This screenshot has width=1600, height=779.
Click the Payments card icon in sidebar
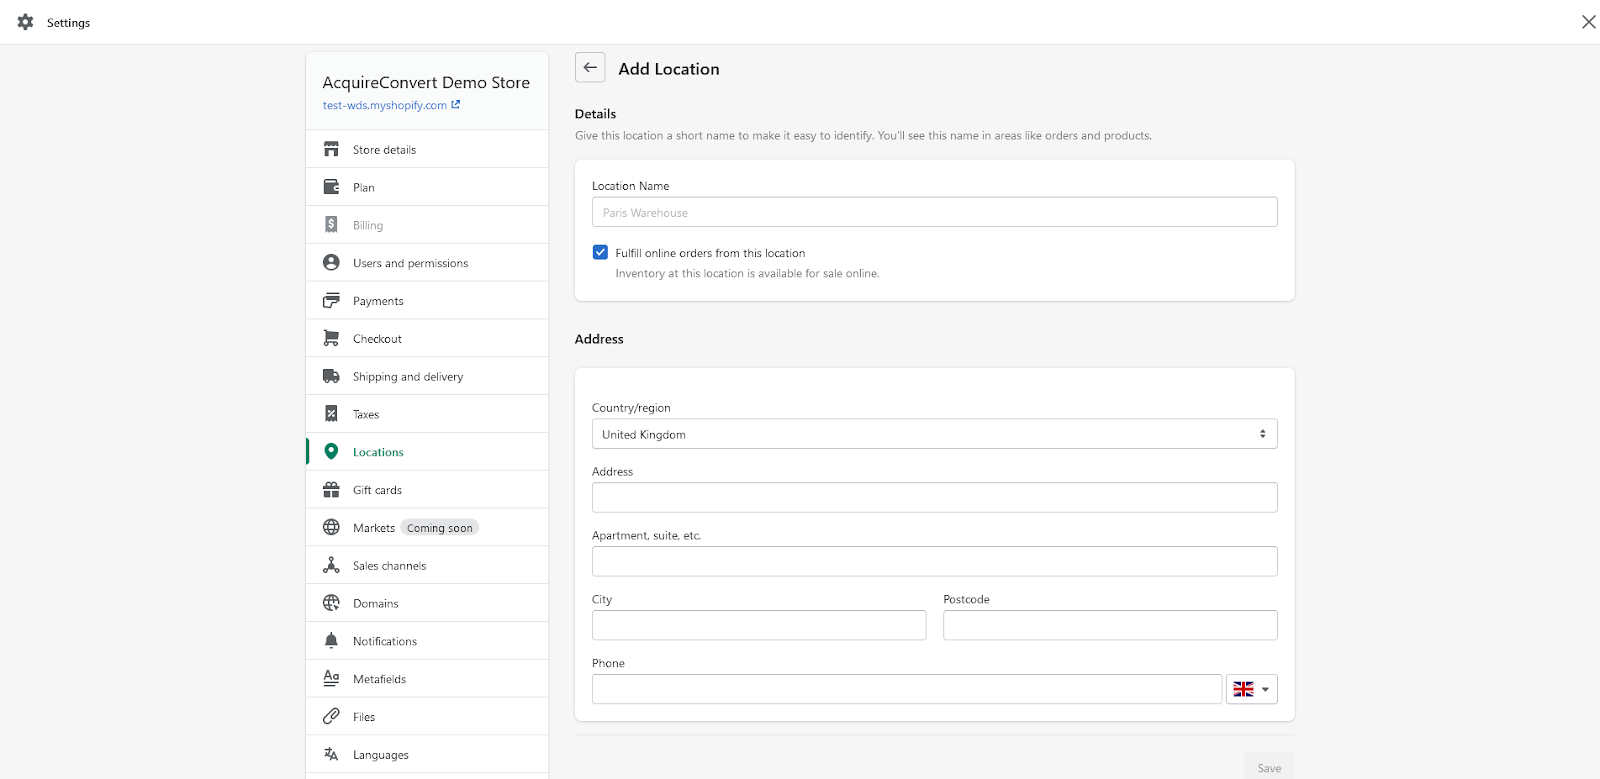(x=331, y=301)
